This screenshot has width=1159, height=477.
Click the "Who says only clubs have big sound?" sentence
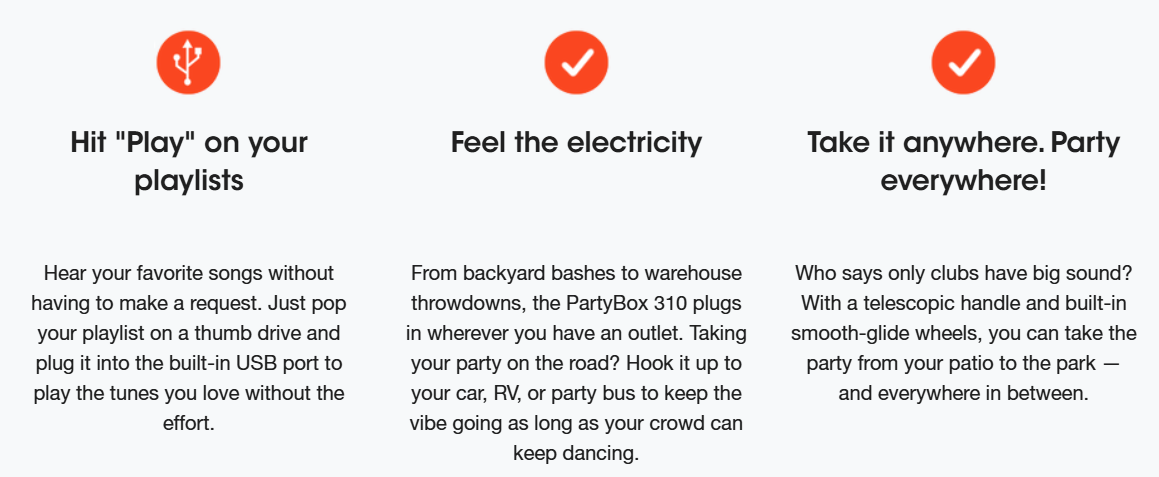(964, 273)
